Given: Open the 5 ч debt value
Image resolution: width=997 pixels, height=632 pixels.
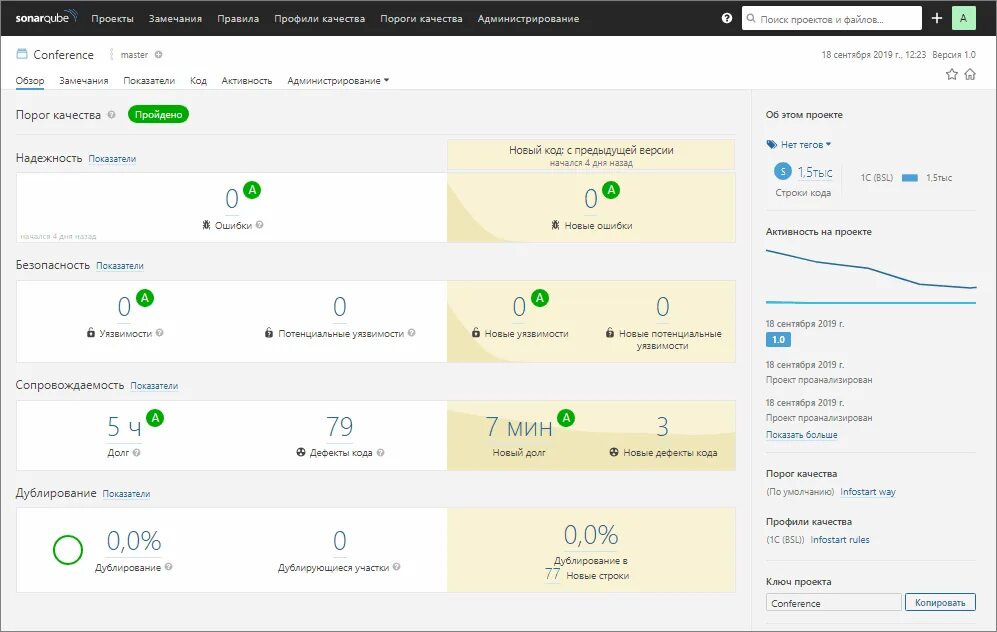Looking at the screenshot, I should tap(124, 427).
